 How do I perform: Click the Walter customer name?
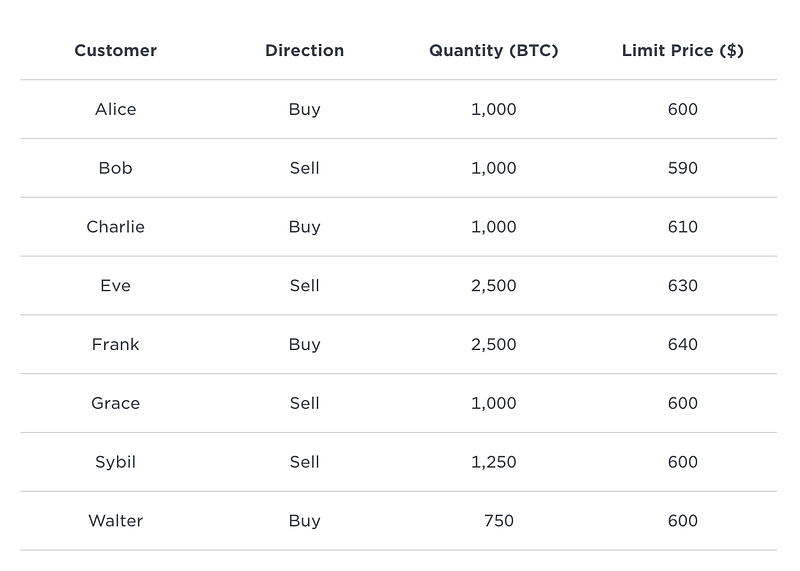click(115, 521)
